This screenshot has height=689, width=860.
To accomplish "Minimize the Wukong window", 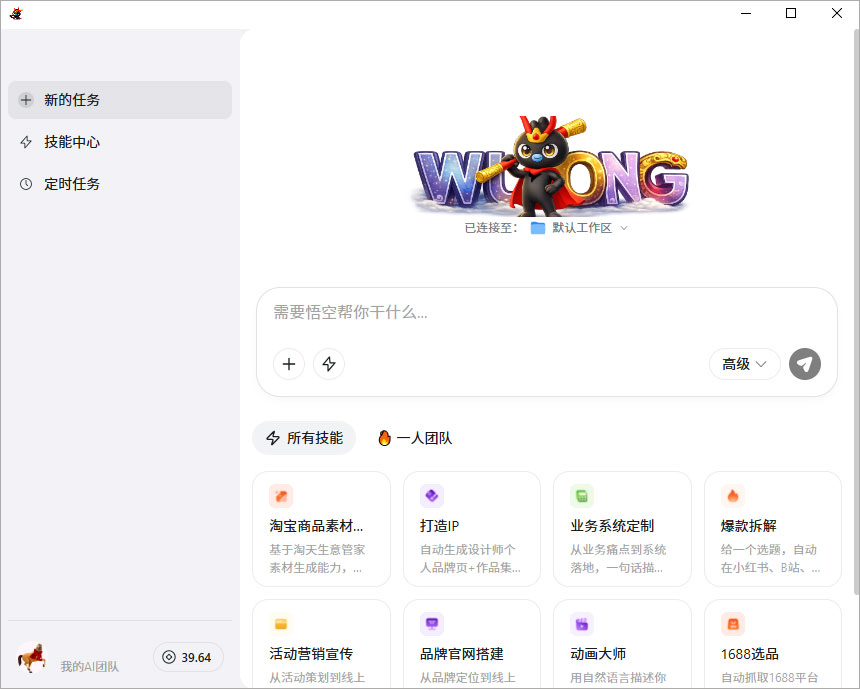I will click(745, 13).
